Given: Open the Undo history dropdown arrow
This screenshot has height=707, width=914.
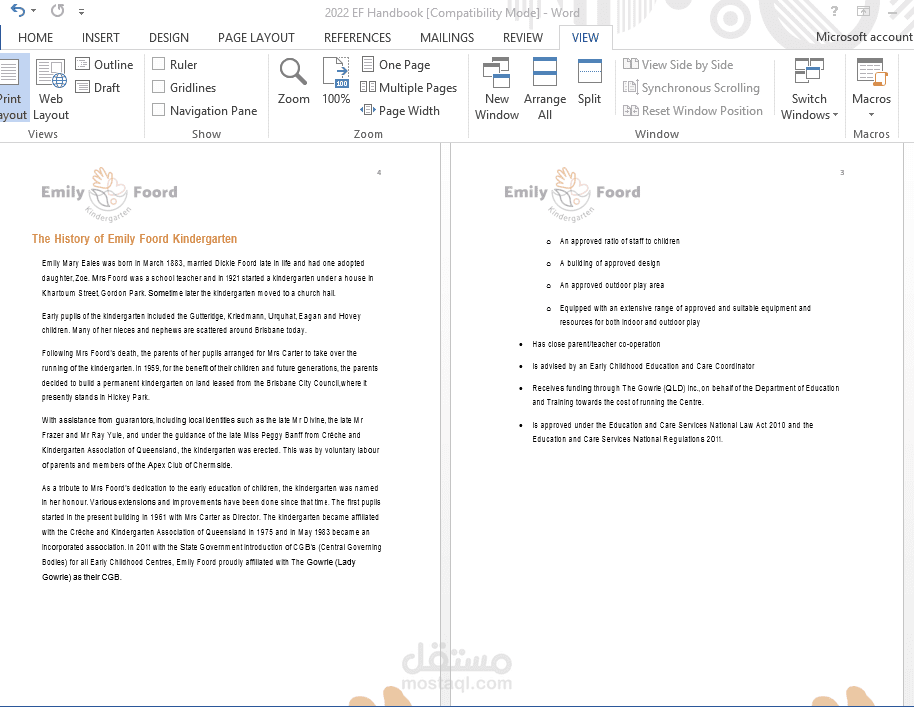Looking at the screenshot, I should tap(33, 11).
